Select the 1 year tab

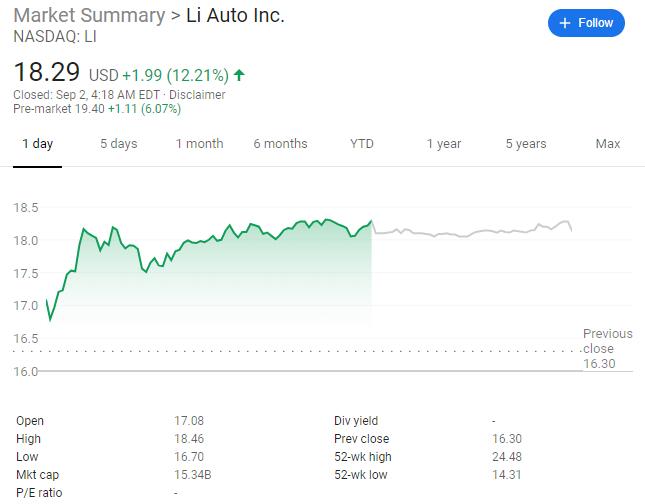click(x=443, y=144)
